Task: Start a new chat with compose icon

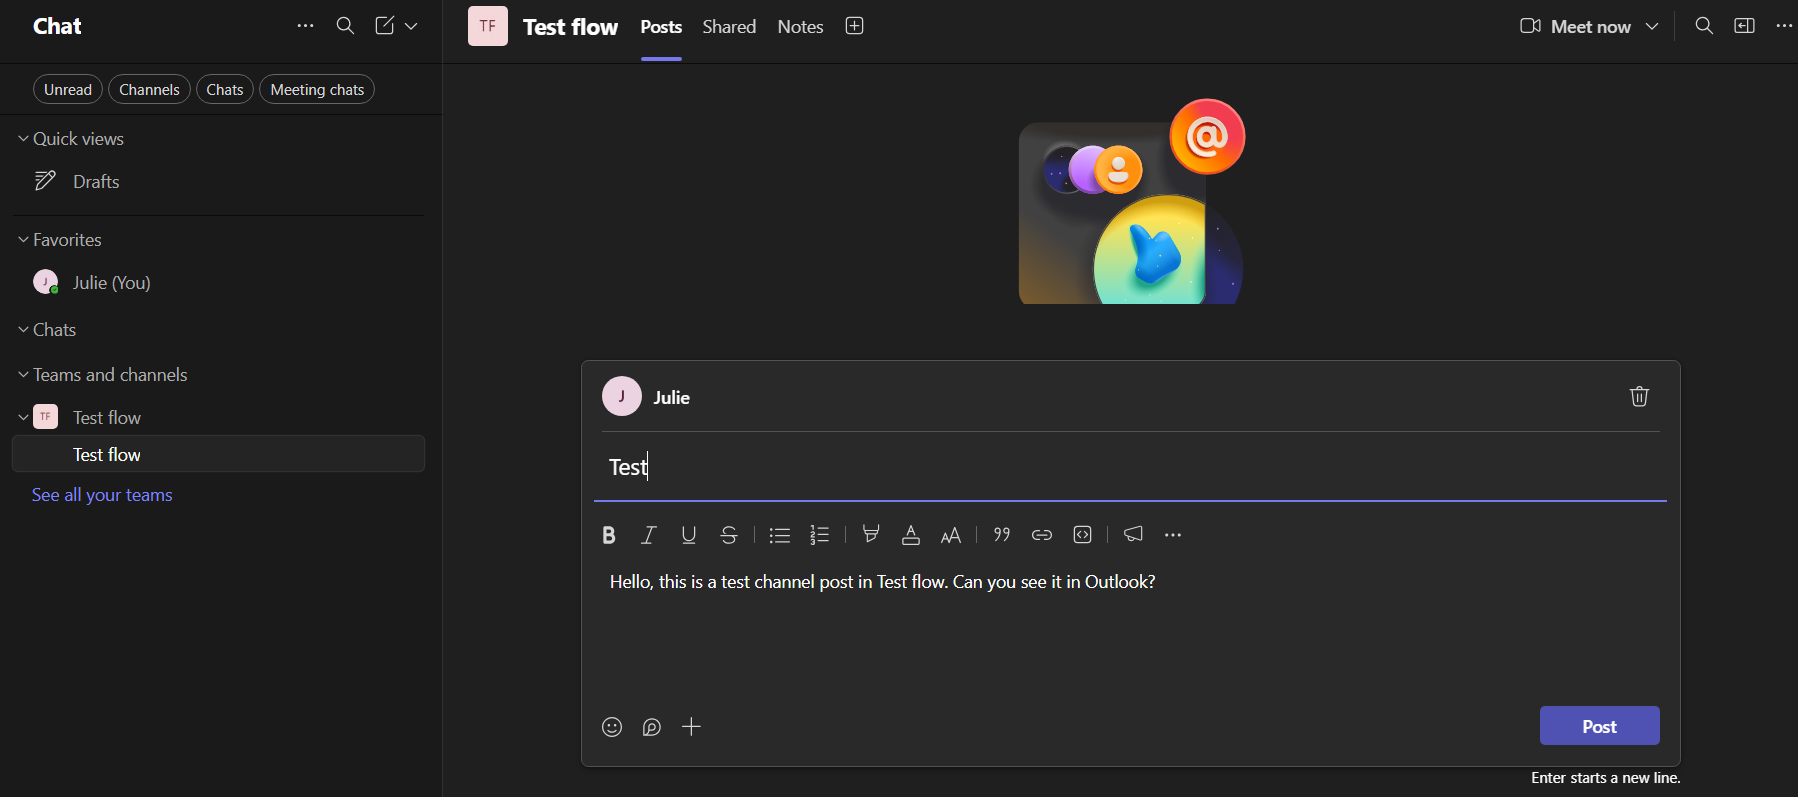Action: [385, 26]
